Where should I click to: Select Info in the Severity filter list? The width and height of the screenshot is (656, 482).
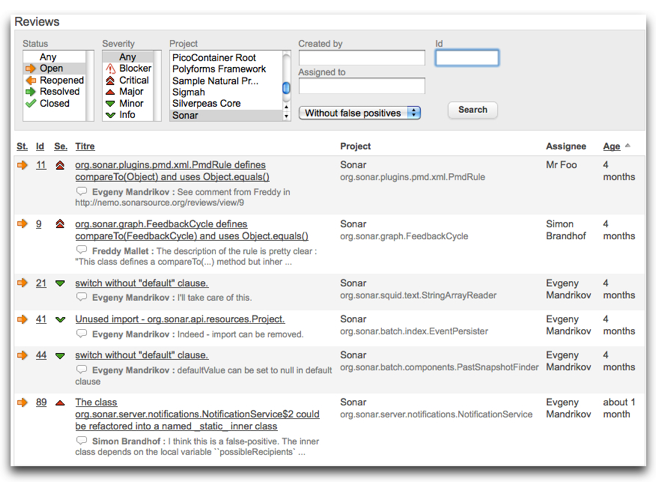[x=127, y=115]
